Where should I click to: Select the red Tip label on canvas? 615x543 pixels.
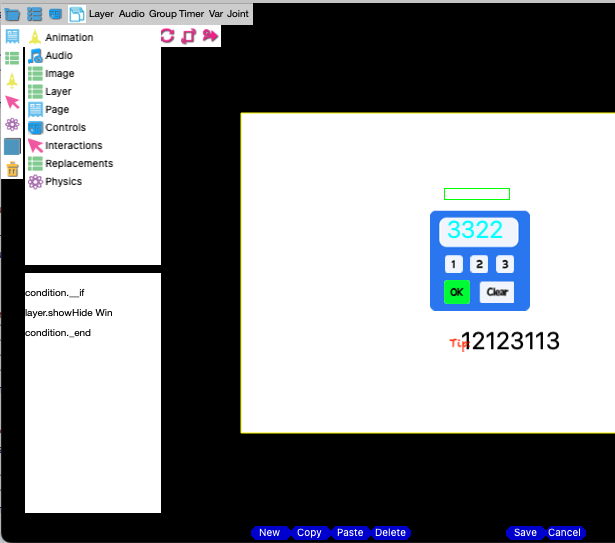click(458, 344)
